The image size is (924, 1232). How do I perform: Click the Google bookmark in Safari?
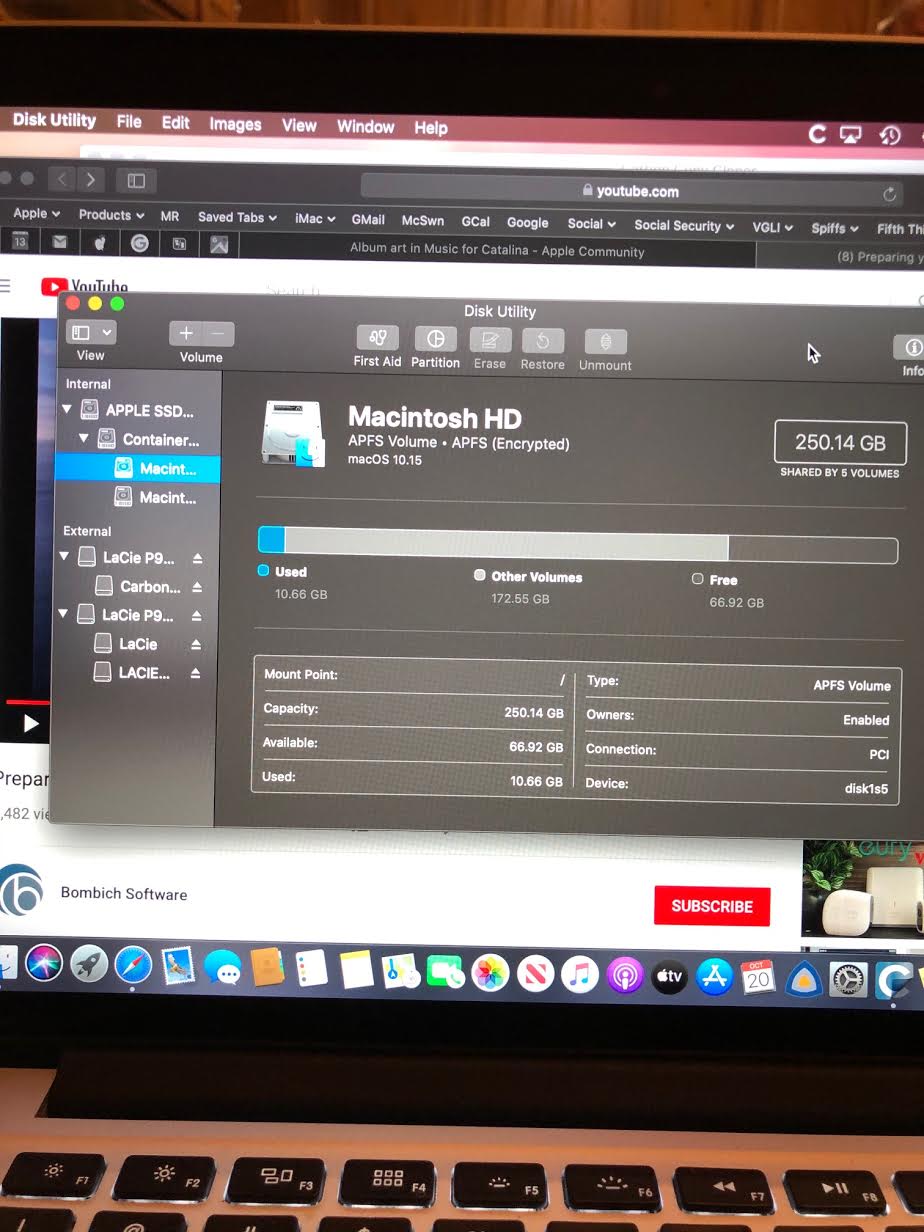[x=527, y=222]
